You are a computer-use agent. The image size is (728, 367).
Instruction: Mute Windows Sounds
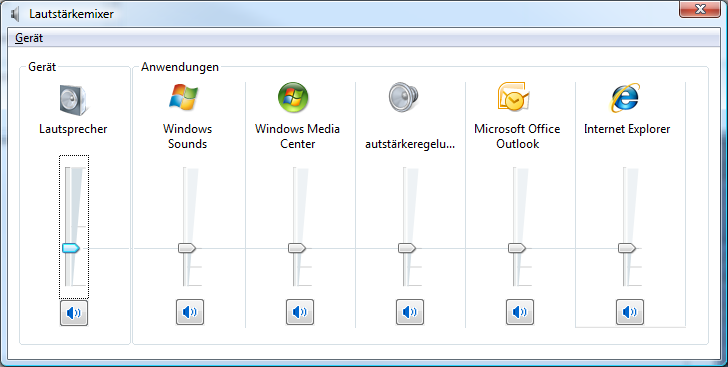190,312
